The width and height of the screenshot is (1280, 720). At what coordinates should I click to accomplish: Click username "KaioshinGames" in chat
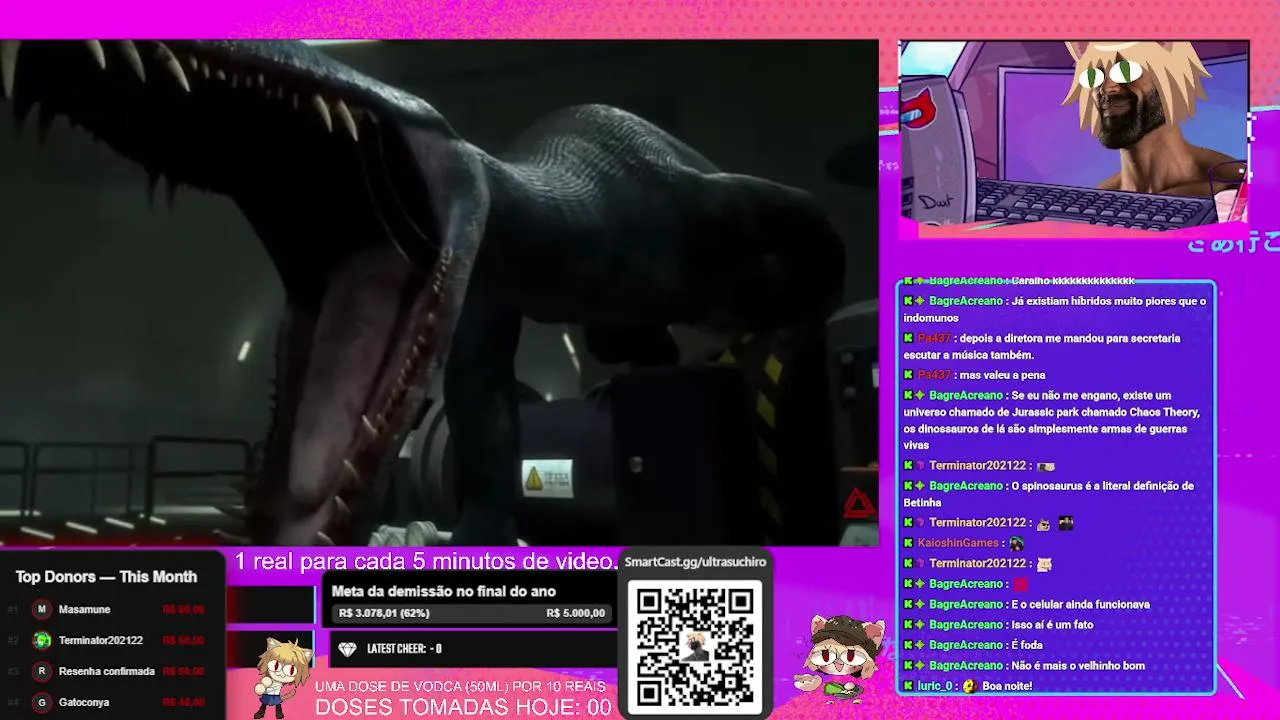[958, 543]
